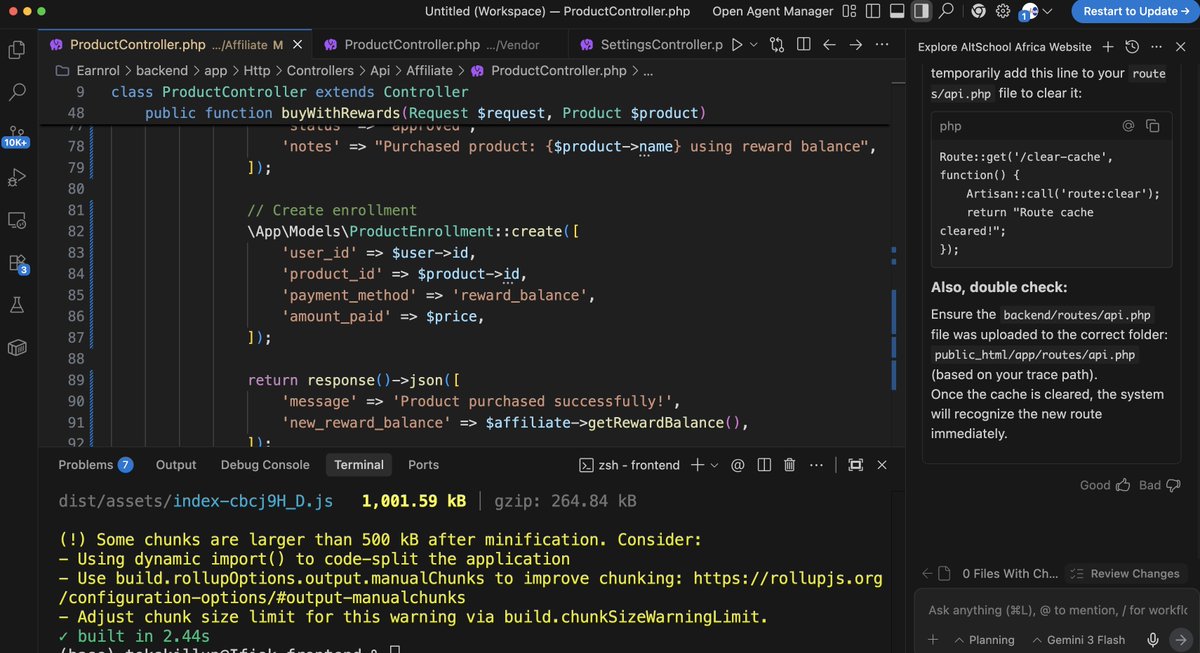Rate the response Bad with thumbs down

pos(1159,485)
